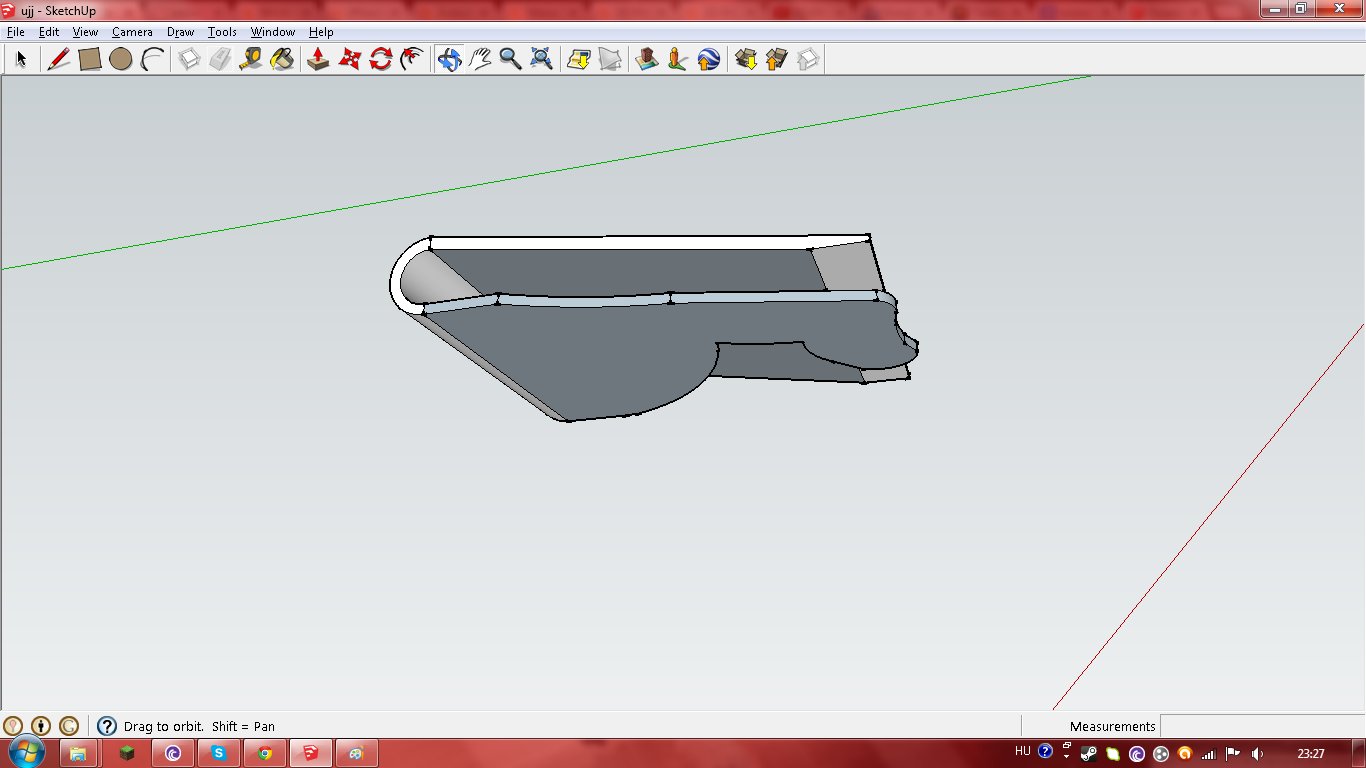Screen dimensions: 1366x768
Task: Choose the Move tool with red arrows
Action: coord(349,59)
